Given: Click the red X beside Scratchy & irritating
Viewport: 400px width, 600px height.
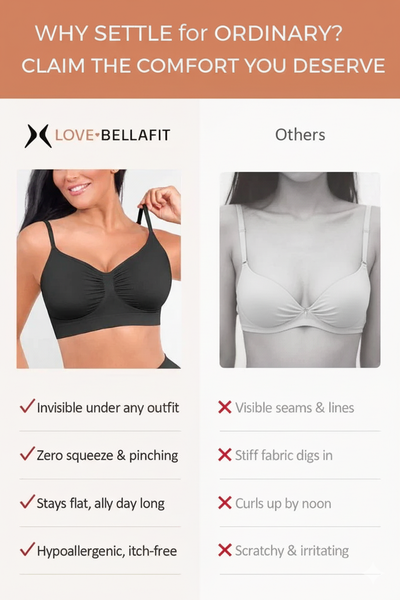Looking at the screenshot, I should [225, 550].
